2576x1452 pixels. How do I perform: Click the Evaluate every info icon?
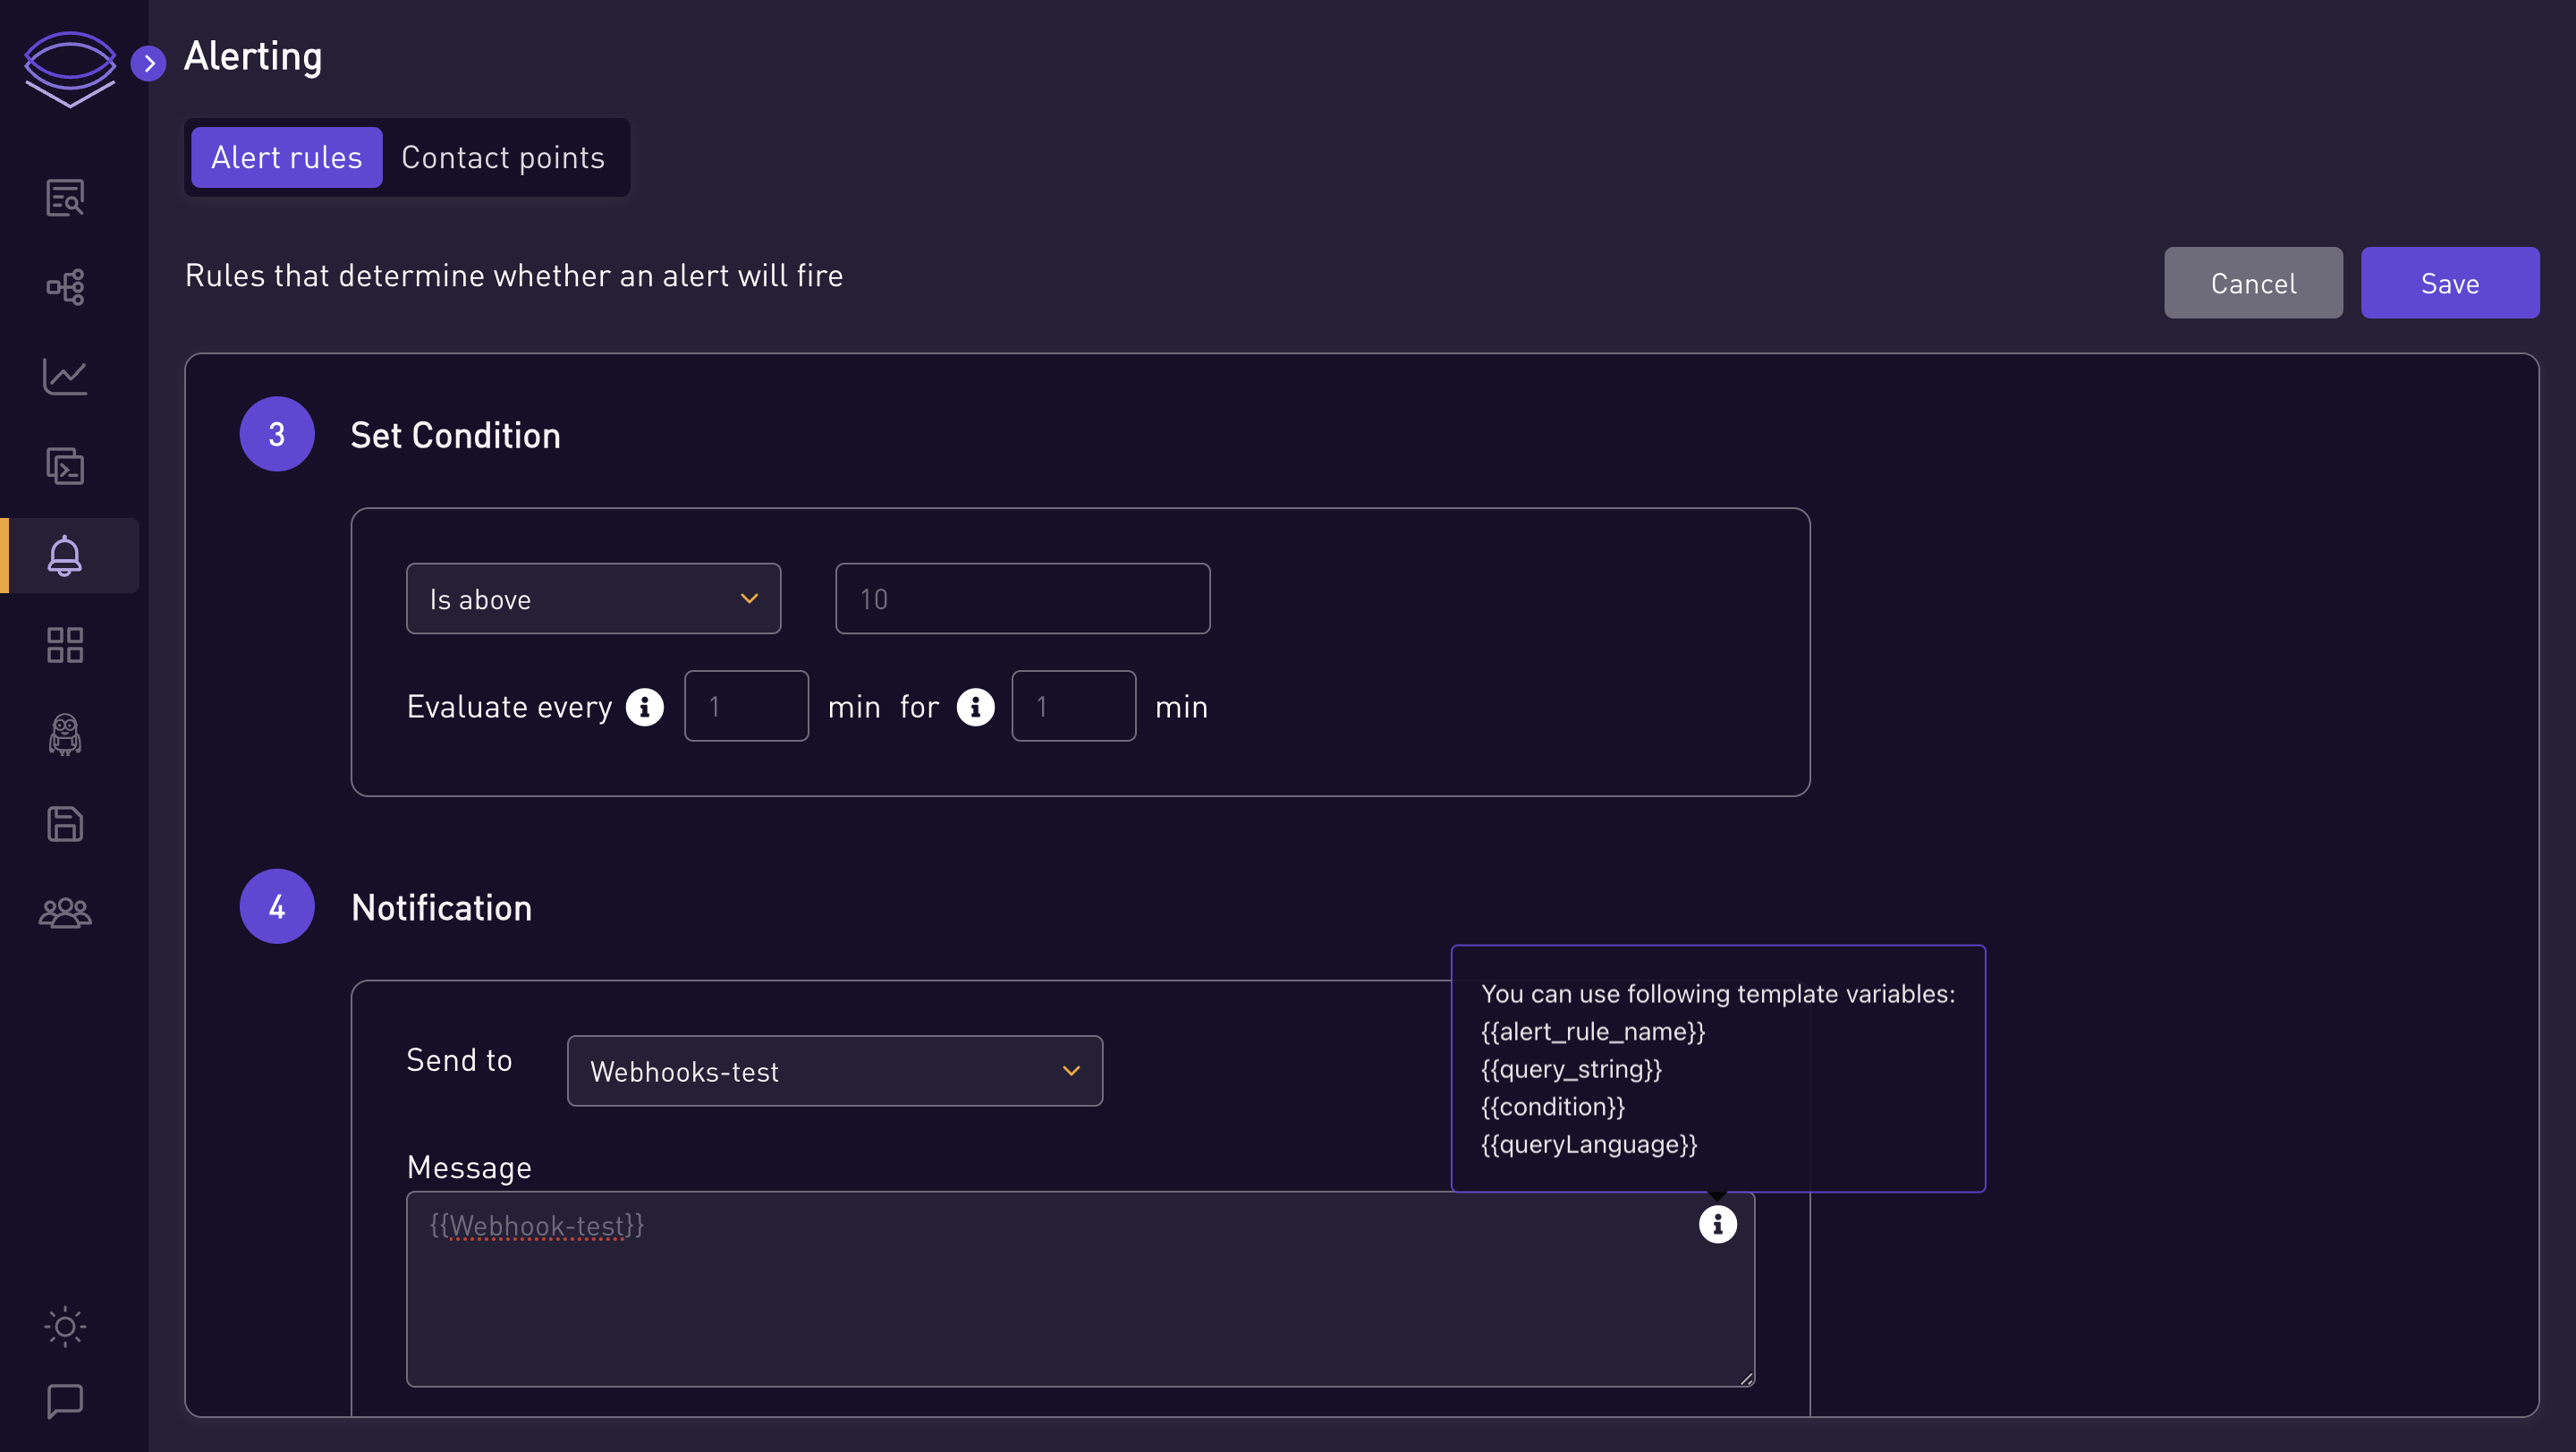point(645,707)
